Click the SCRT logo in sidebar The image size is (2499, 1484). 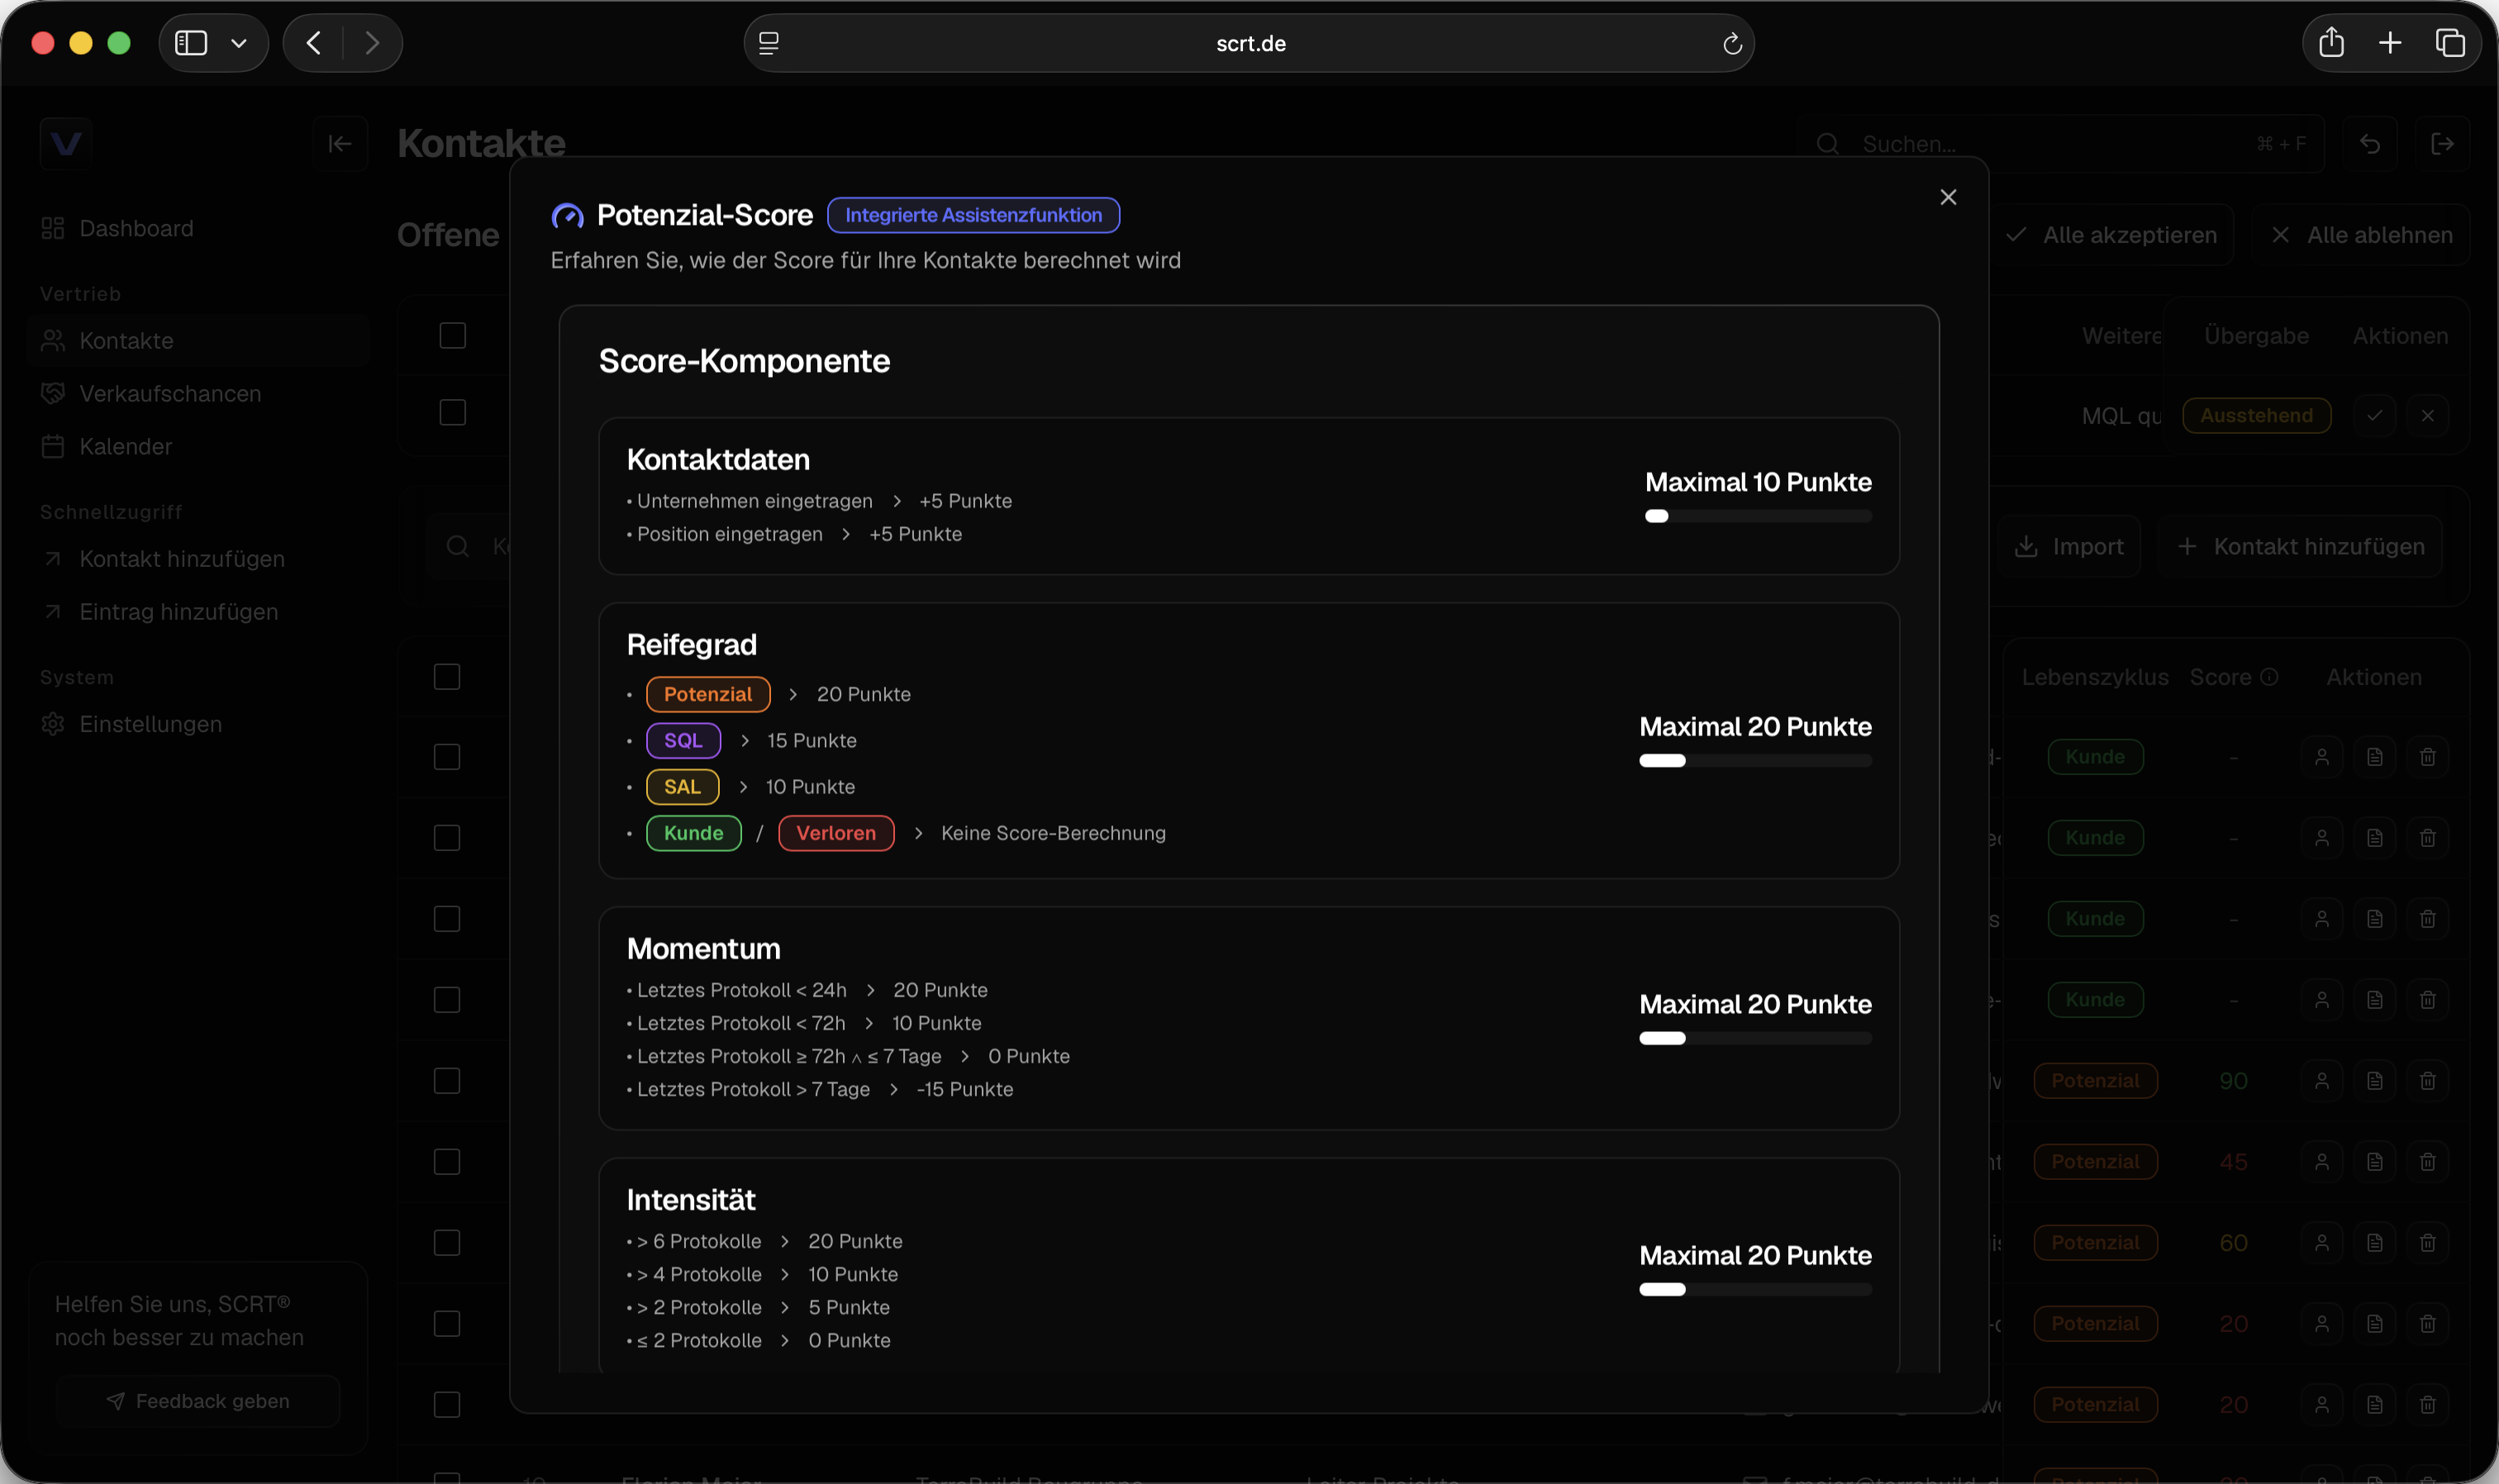coord(66,144)
